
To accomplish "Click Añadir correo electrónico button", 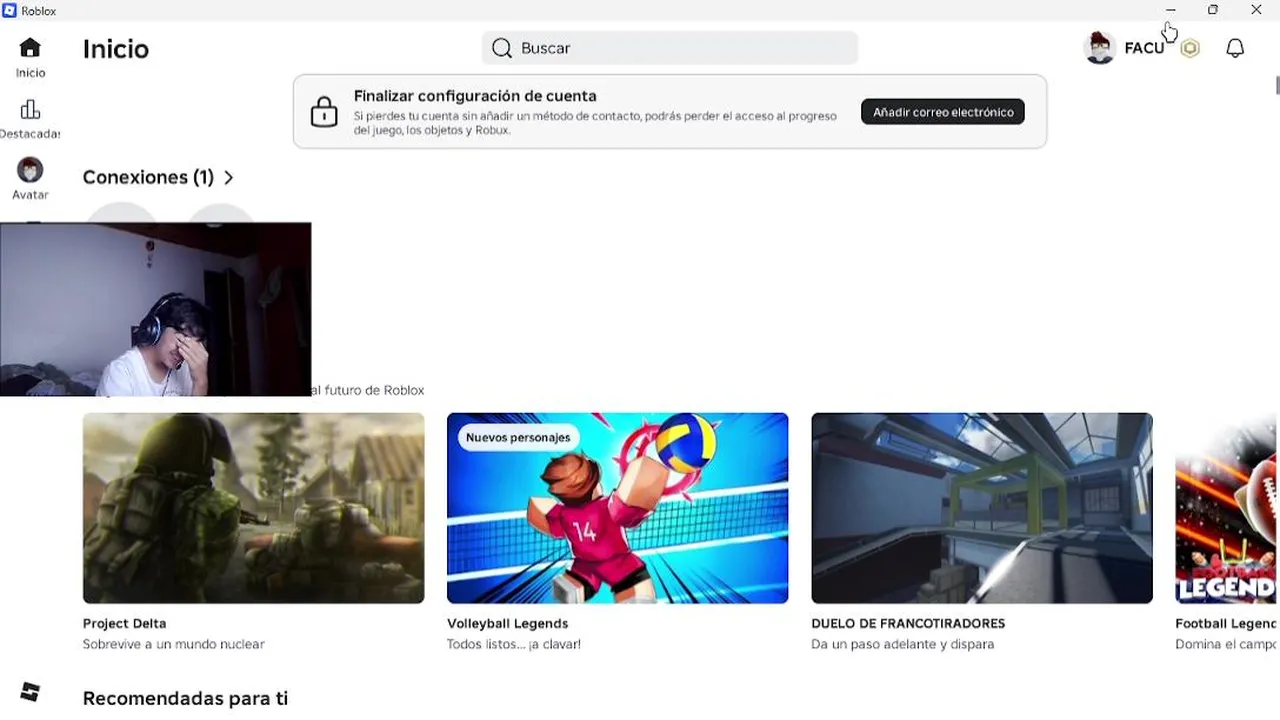I will (943, 112).
